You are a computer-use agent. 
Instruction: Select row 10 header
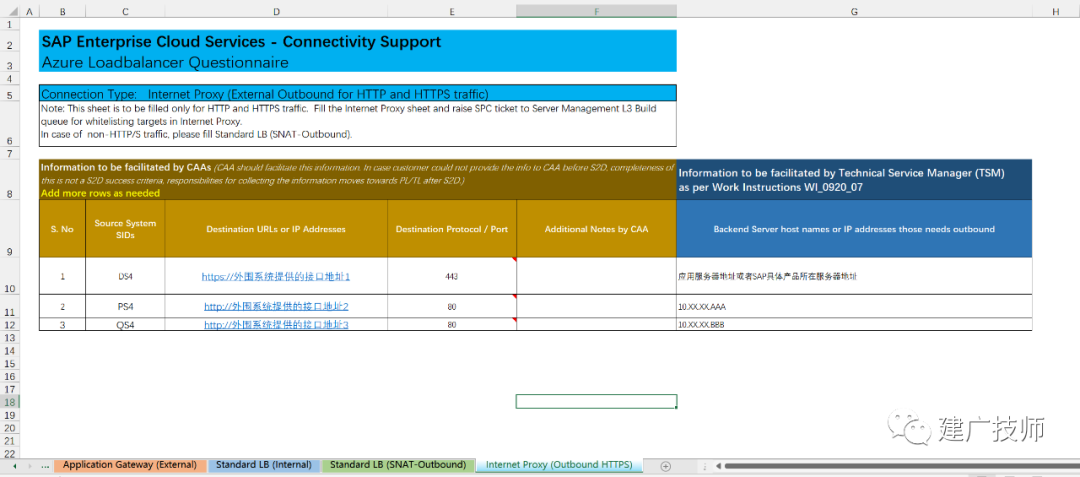(x=10, y=275)
